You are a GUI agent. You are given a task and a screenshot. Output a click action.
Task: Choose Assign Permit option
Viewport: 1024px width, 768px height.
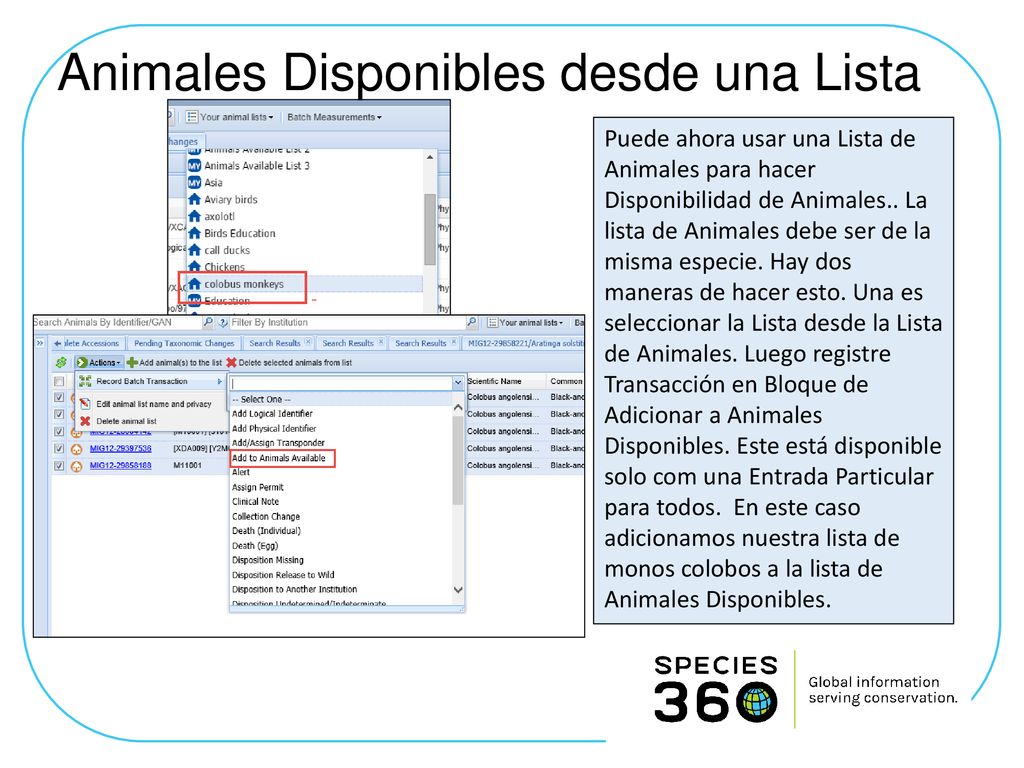(257, 487)
